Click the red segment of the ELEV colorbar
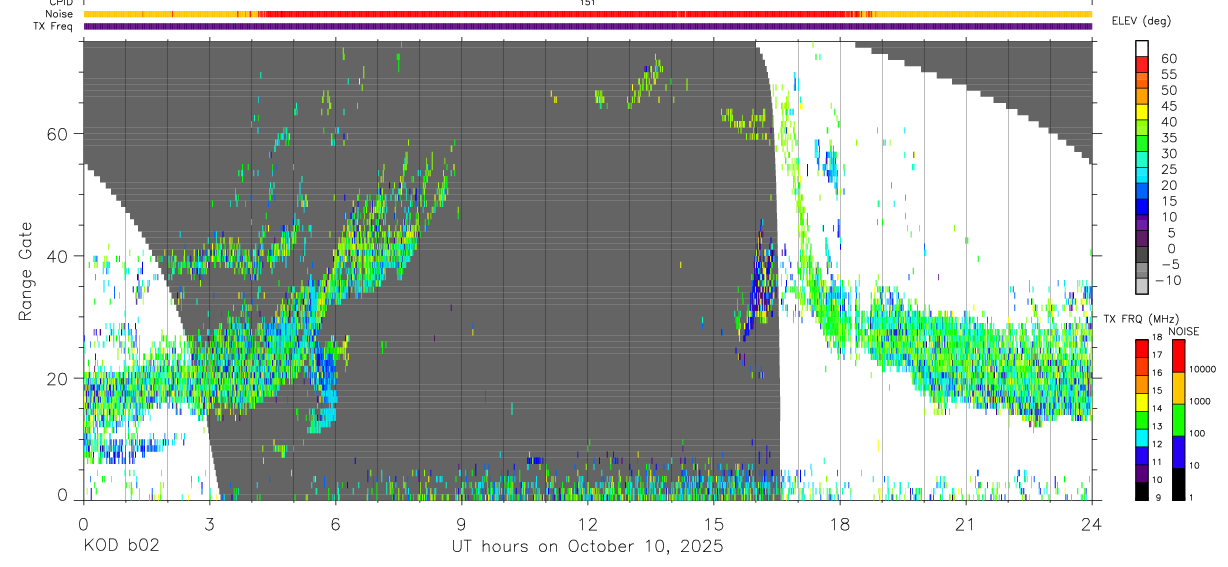The width and height of the screenshot is (1228, 567). (x=1142, y=65)
